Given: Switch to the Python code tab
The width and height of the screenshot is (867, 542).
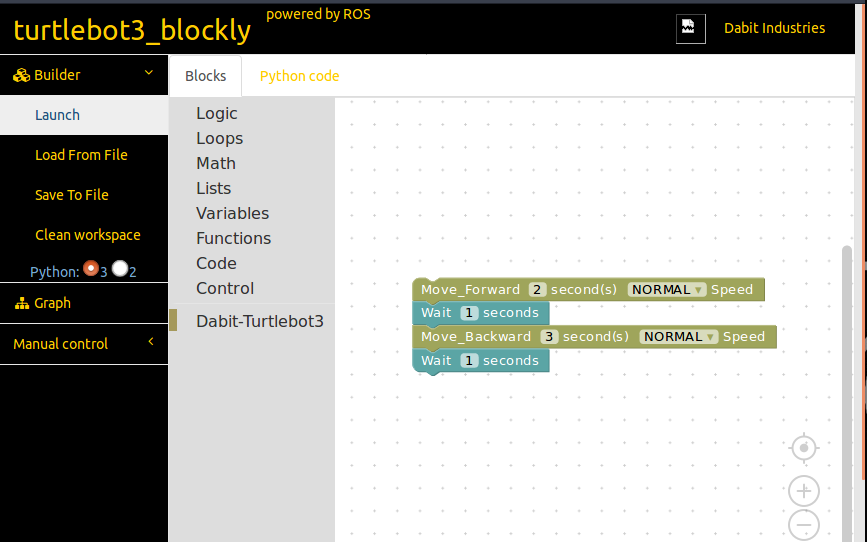Looking at the screenshot, I should click(299, 76).
